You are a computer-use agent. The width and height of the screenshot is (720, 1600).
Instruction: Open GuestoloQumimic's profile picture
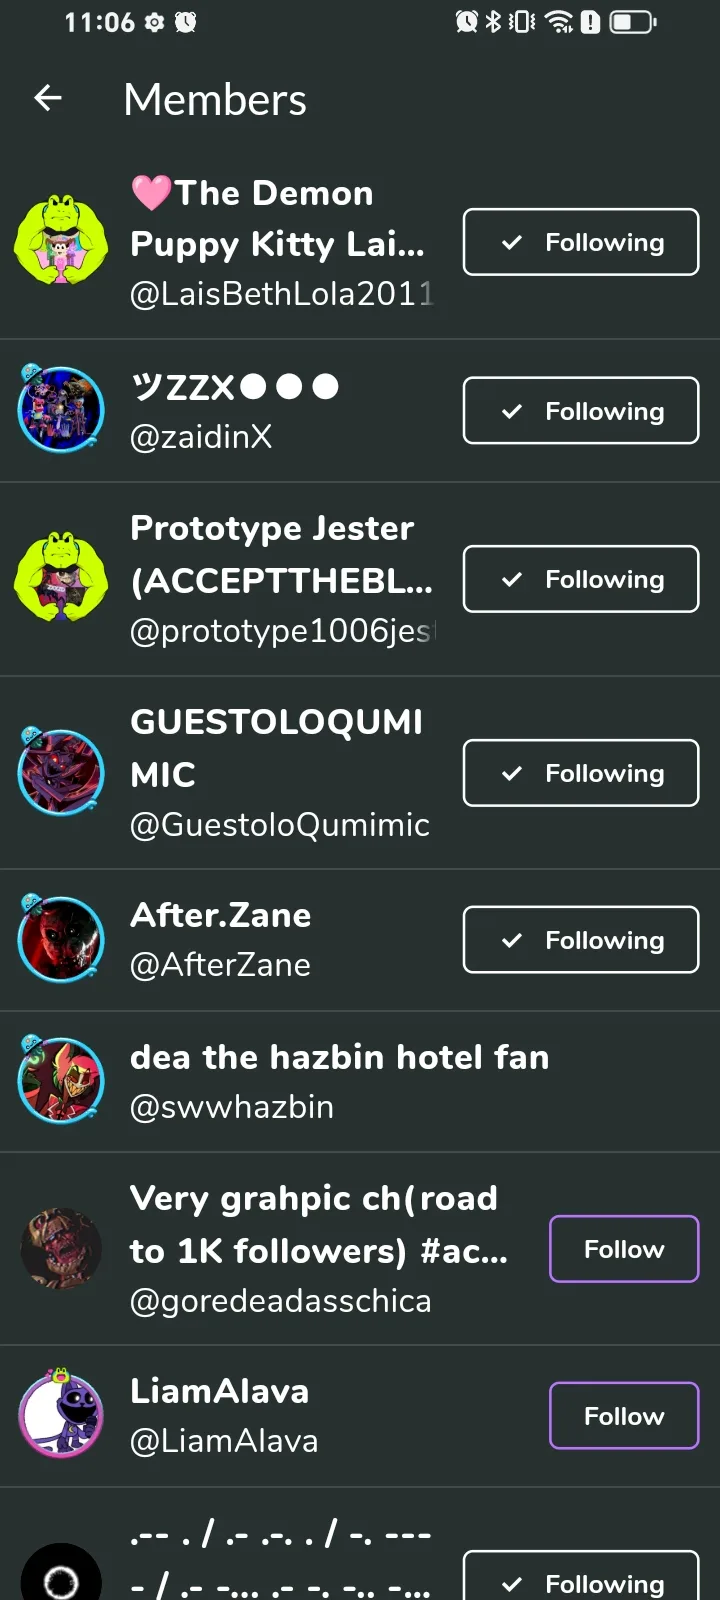coord(61,772)
